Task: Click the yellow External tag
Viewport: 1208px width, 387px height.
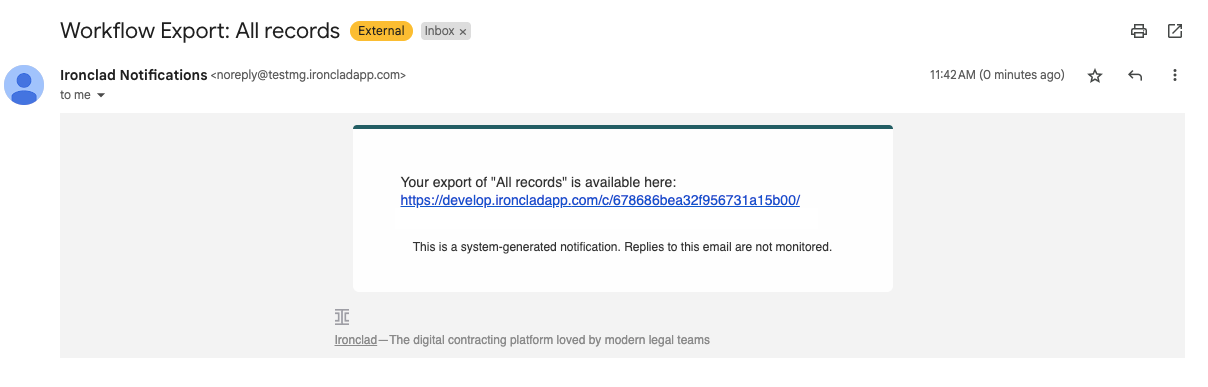Action: coord(381,31)
